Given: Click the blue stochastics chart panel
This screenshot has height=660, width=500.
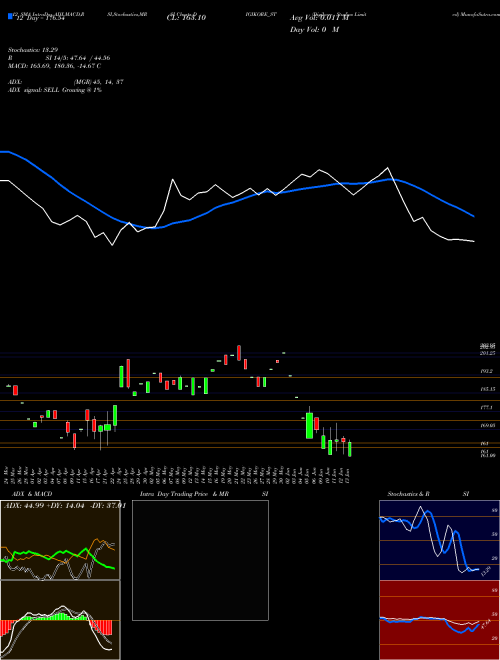Looking at the screenshot, I should point(439,540).
